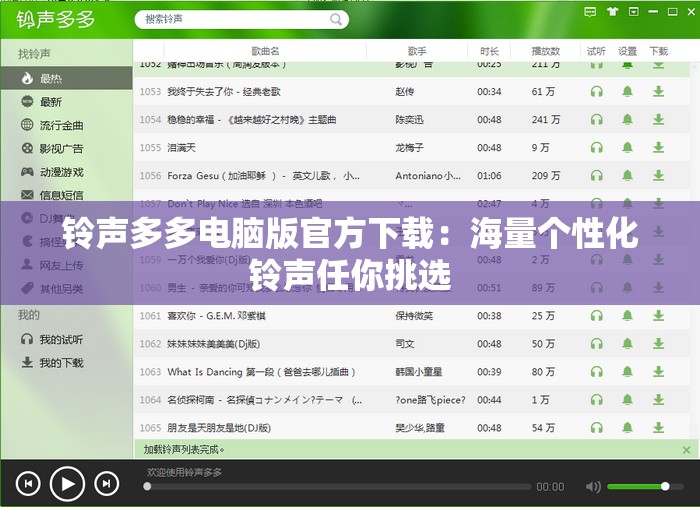Preview song 1064 名侦探柯南
Image resolution: width=700 pixels, height=507 pixels.
pos(596,400)
